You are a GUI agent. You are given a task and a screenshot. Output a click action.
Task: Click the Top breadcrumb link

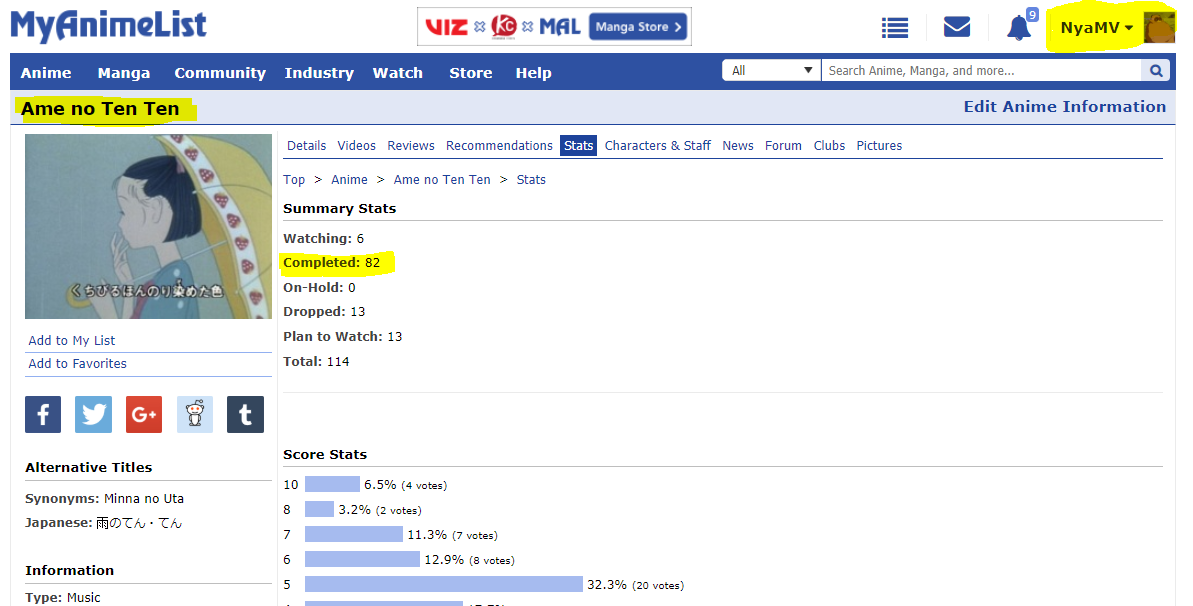pos(294,180)
